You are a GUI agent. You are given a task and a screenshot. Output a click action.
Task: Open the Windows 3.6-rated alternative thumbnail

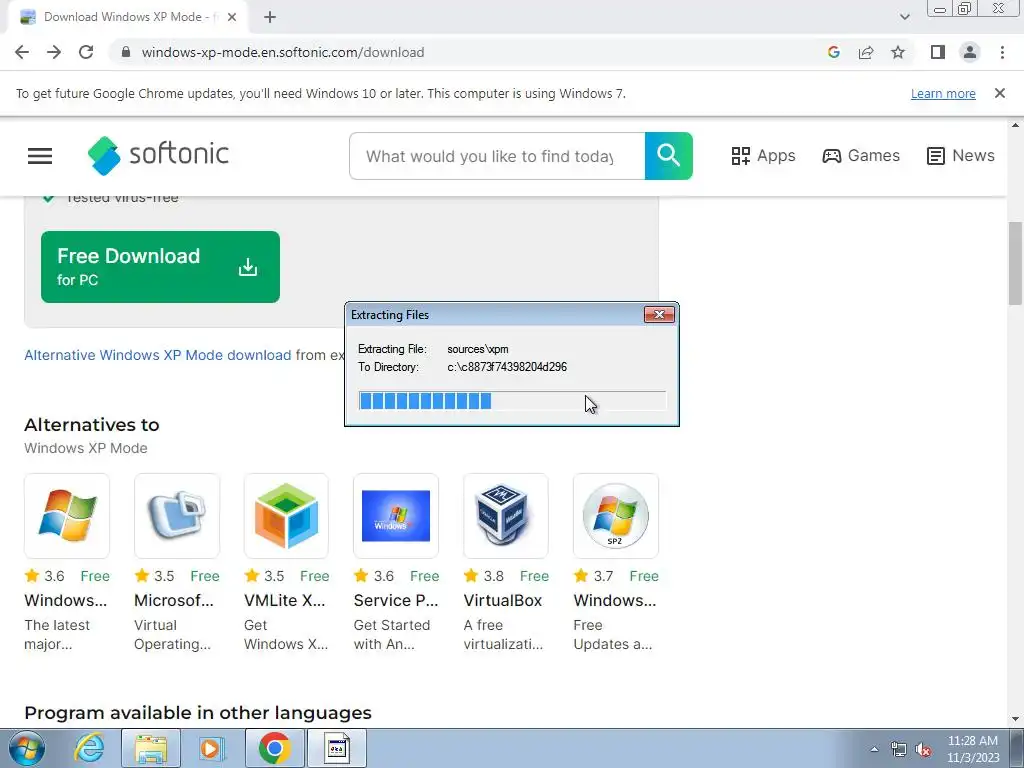(67, 516)
